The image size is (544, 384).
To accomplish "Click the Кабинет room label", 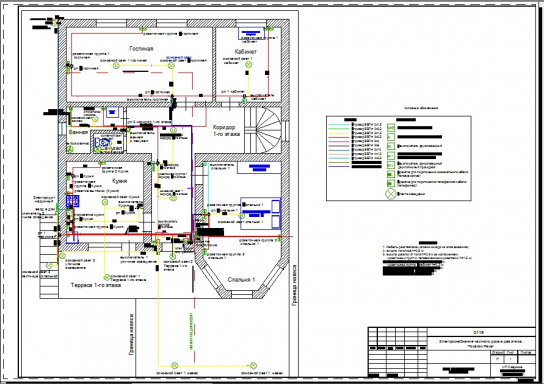I will coord(246,52).
